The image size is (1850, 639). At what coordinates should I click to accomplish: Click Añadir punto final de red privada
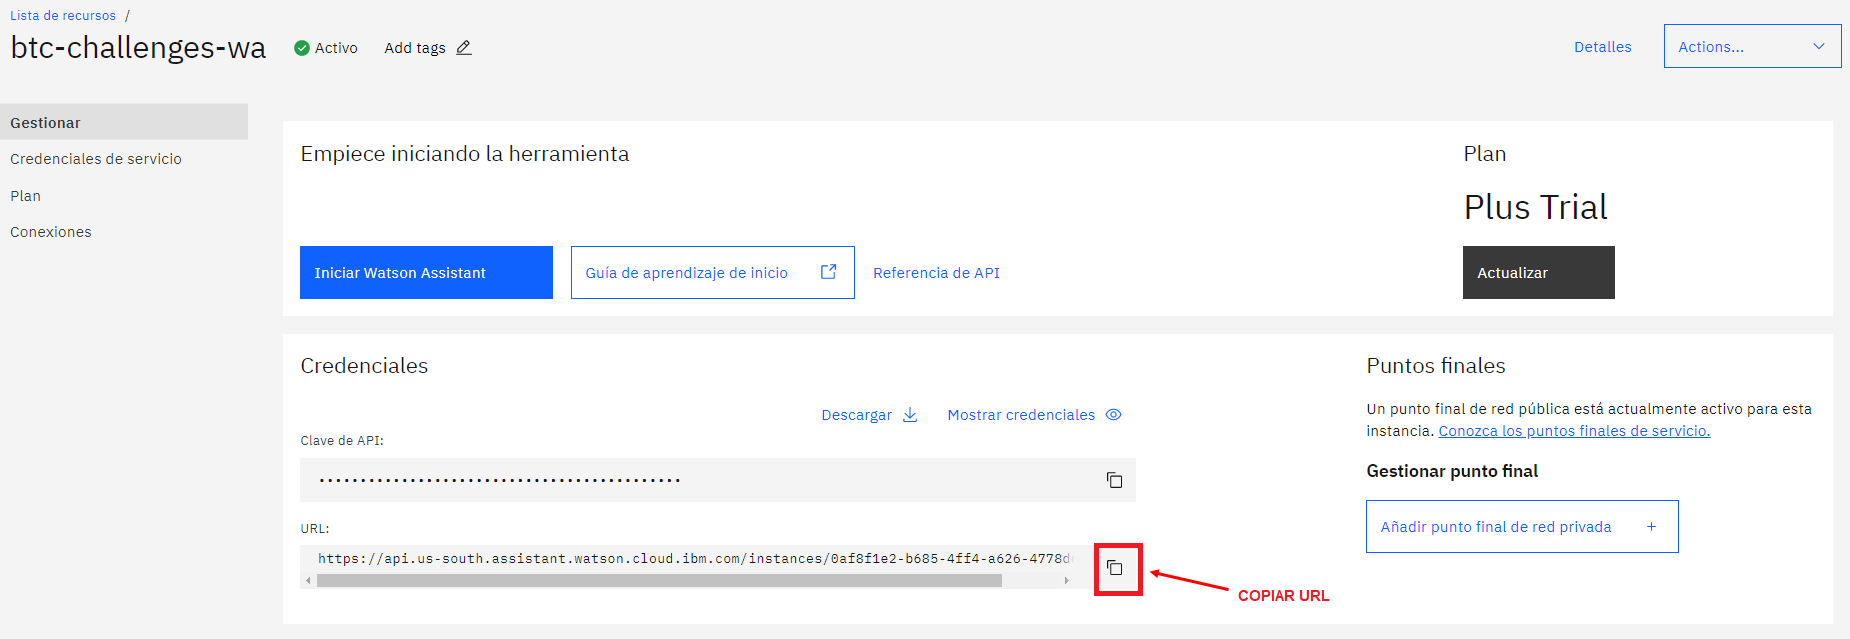pyautogui.click(x=1522, y=527)
